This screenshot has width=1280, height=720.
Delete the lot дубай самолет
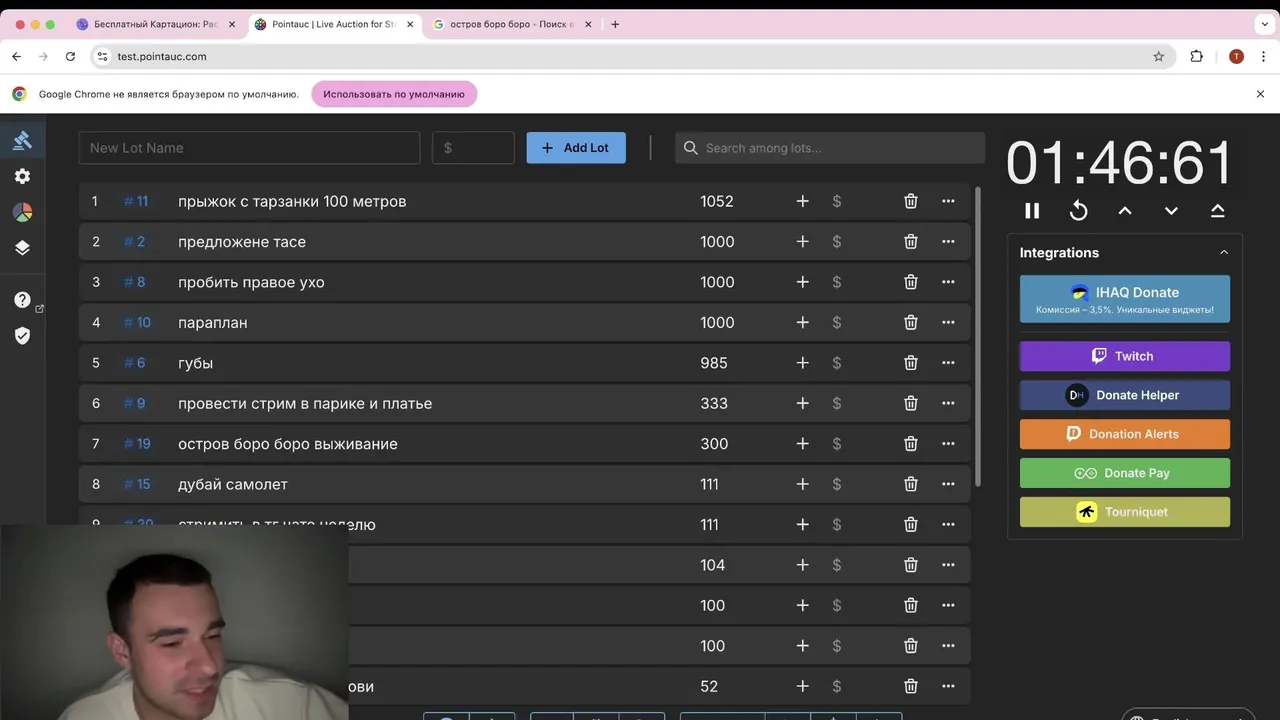(911, 484)
